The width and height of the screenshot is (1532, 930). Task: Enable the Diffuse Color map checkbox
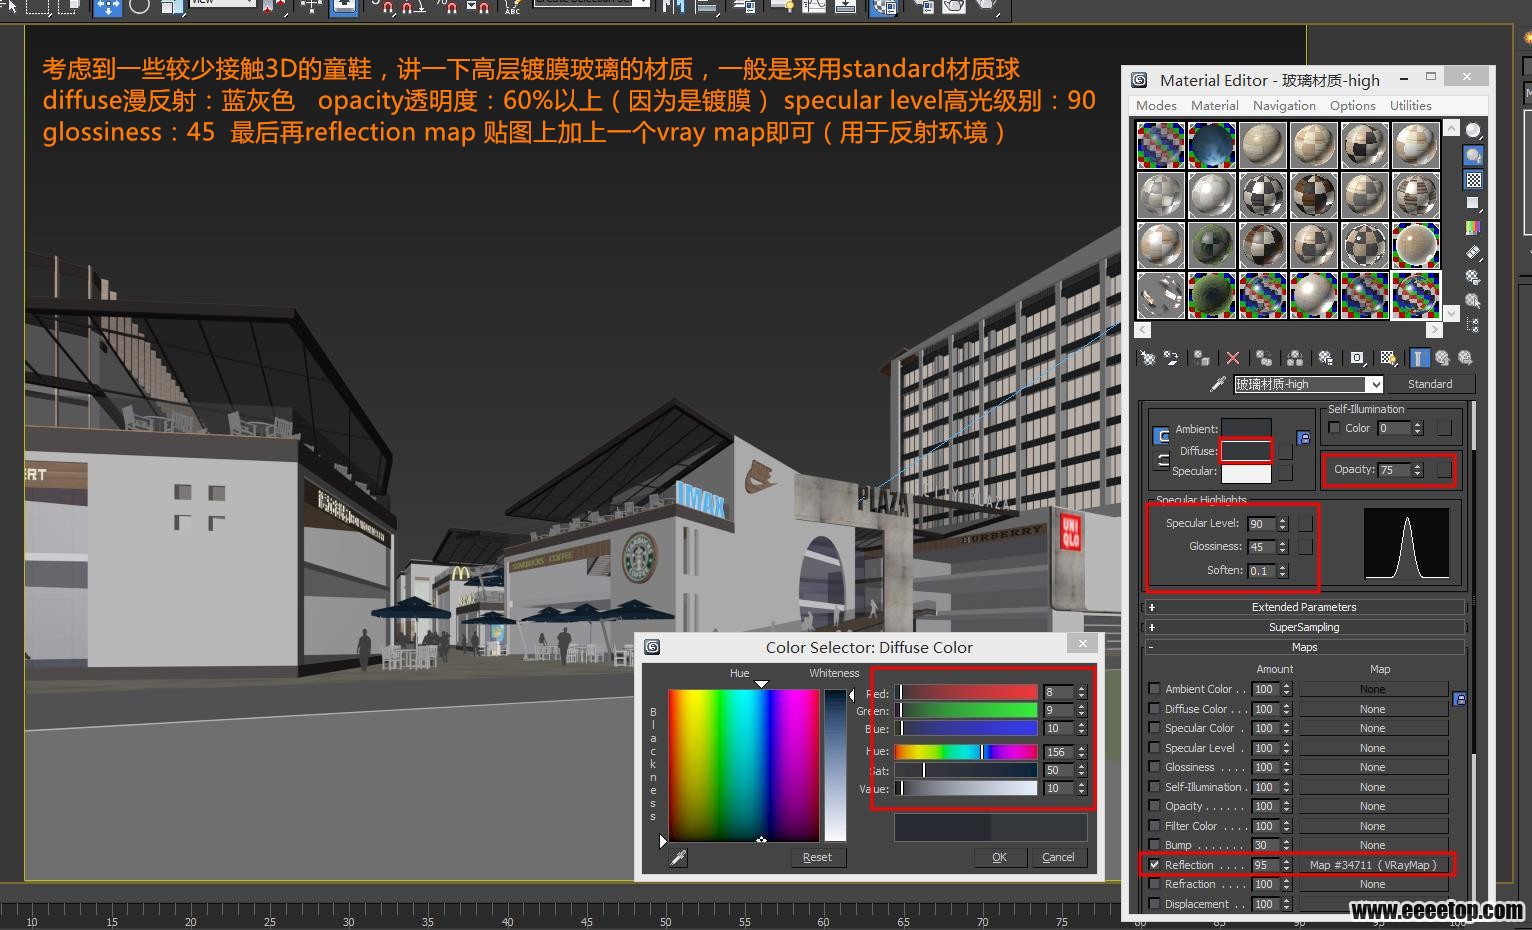pos(1155,708)
